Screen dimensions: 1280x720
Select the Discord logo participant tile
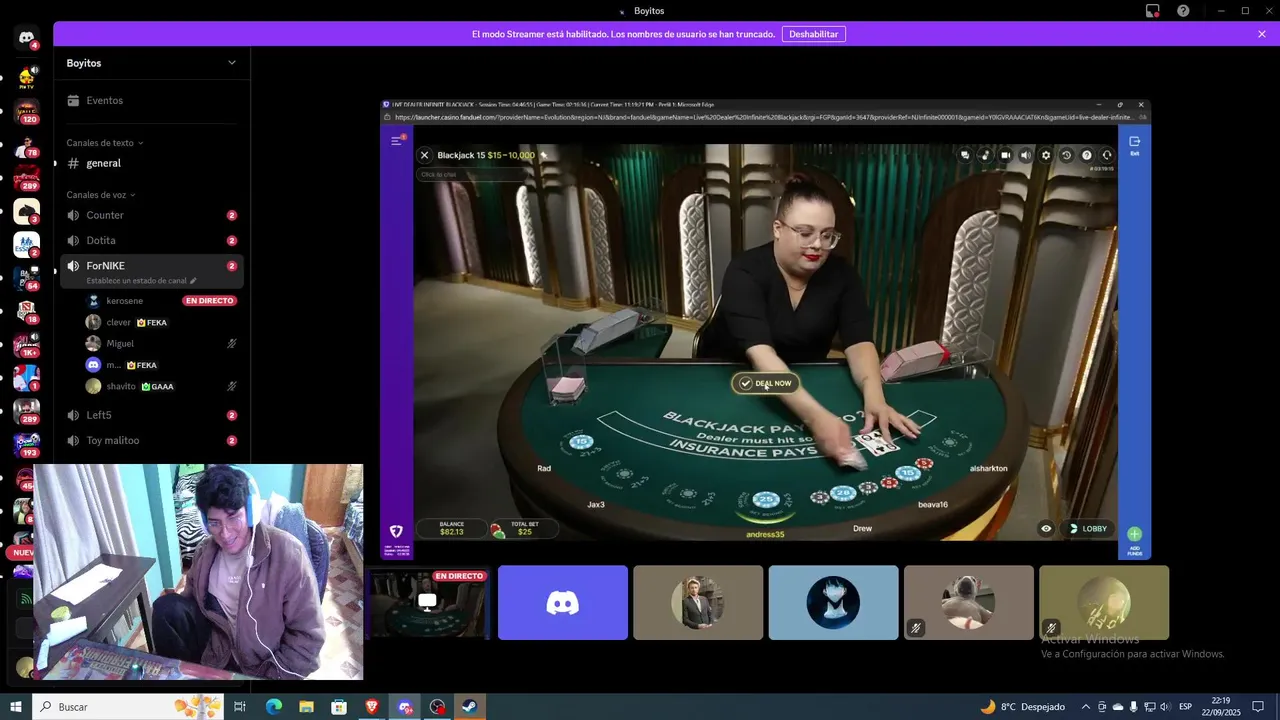[563, 603]
